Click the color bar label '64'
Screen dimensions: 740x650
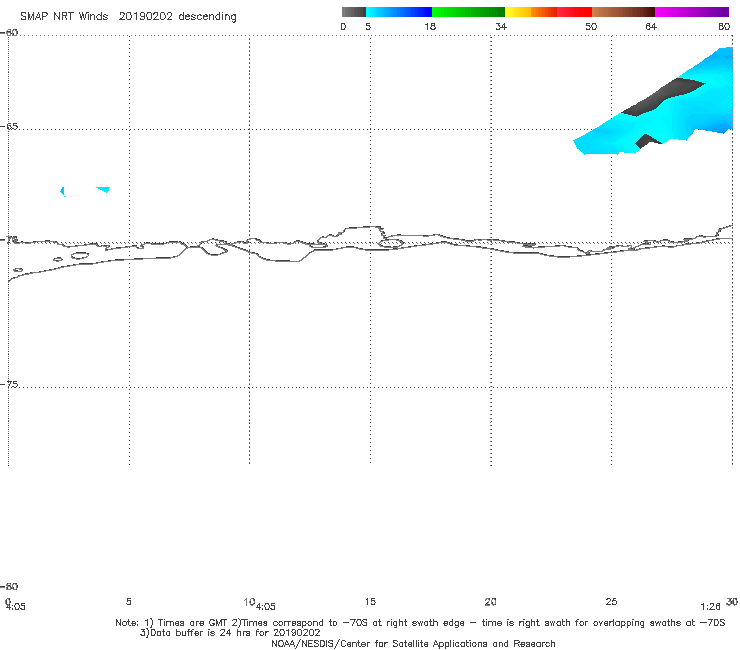[651, 26]
